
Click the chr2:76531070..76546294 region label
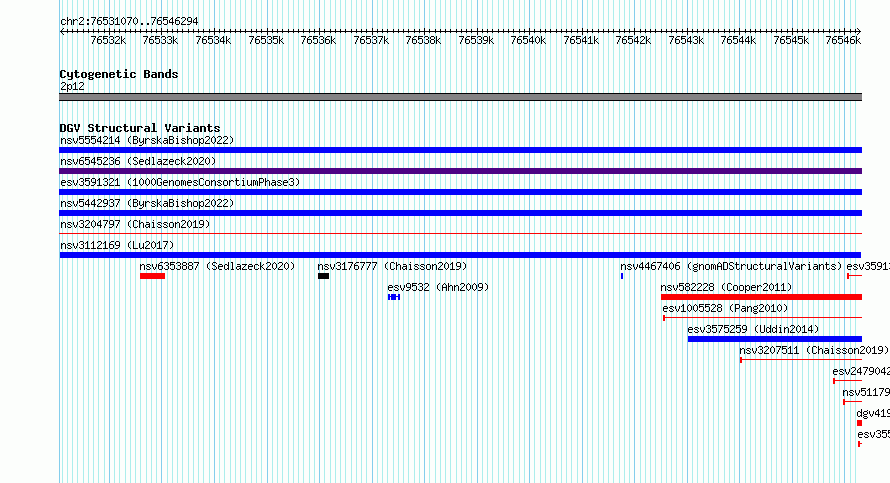[129, 21]
